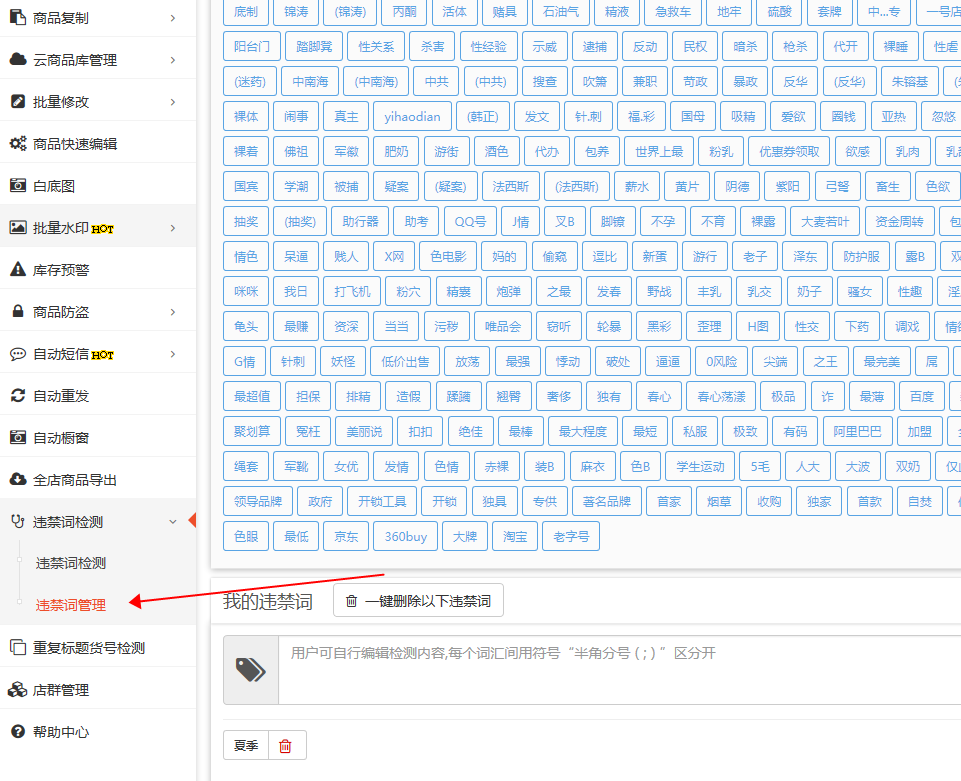Expand the 商品复制 submenu arrow
The image size is (961, 781).
(173, 18)
